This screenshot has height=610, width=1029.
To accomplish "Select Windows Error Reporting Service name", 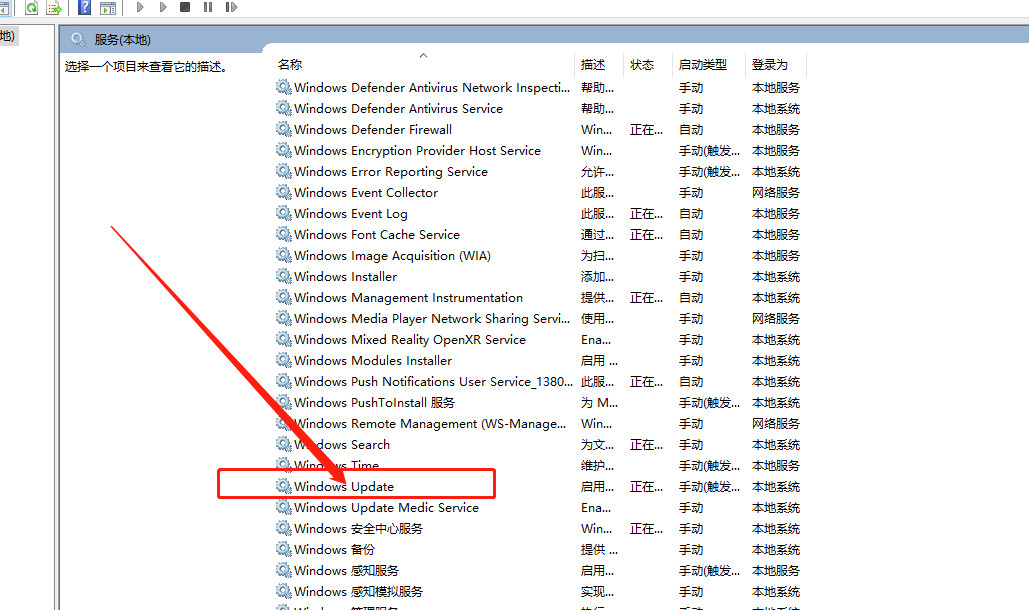I will point(391,172).
